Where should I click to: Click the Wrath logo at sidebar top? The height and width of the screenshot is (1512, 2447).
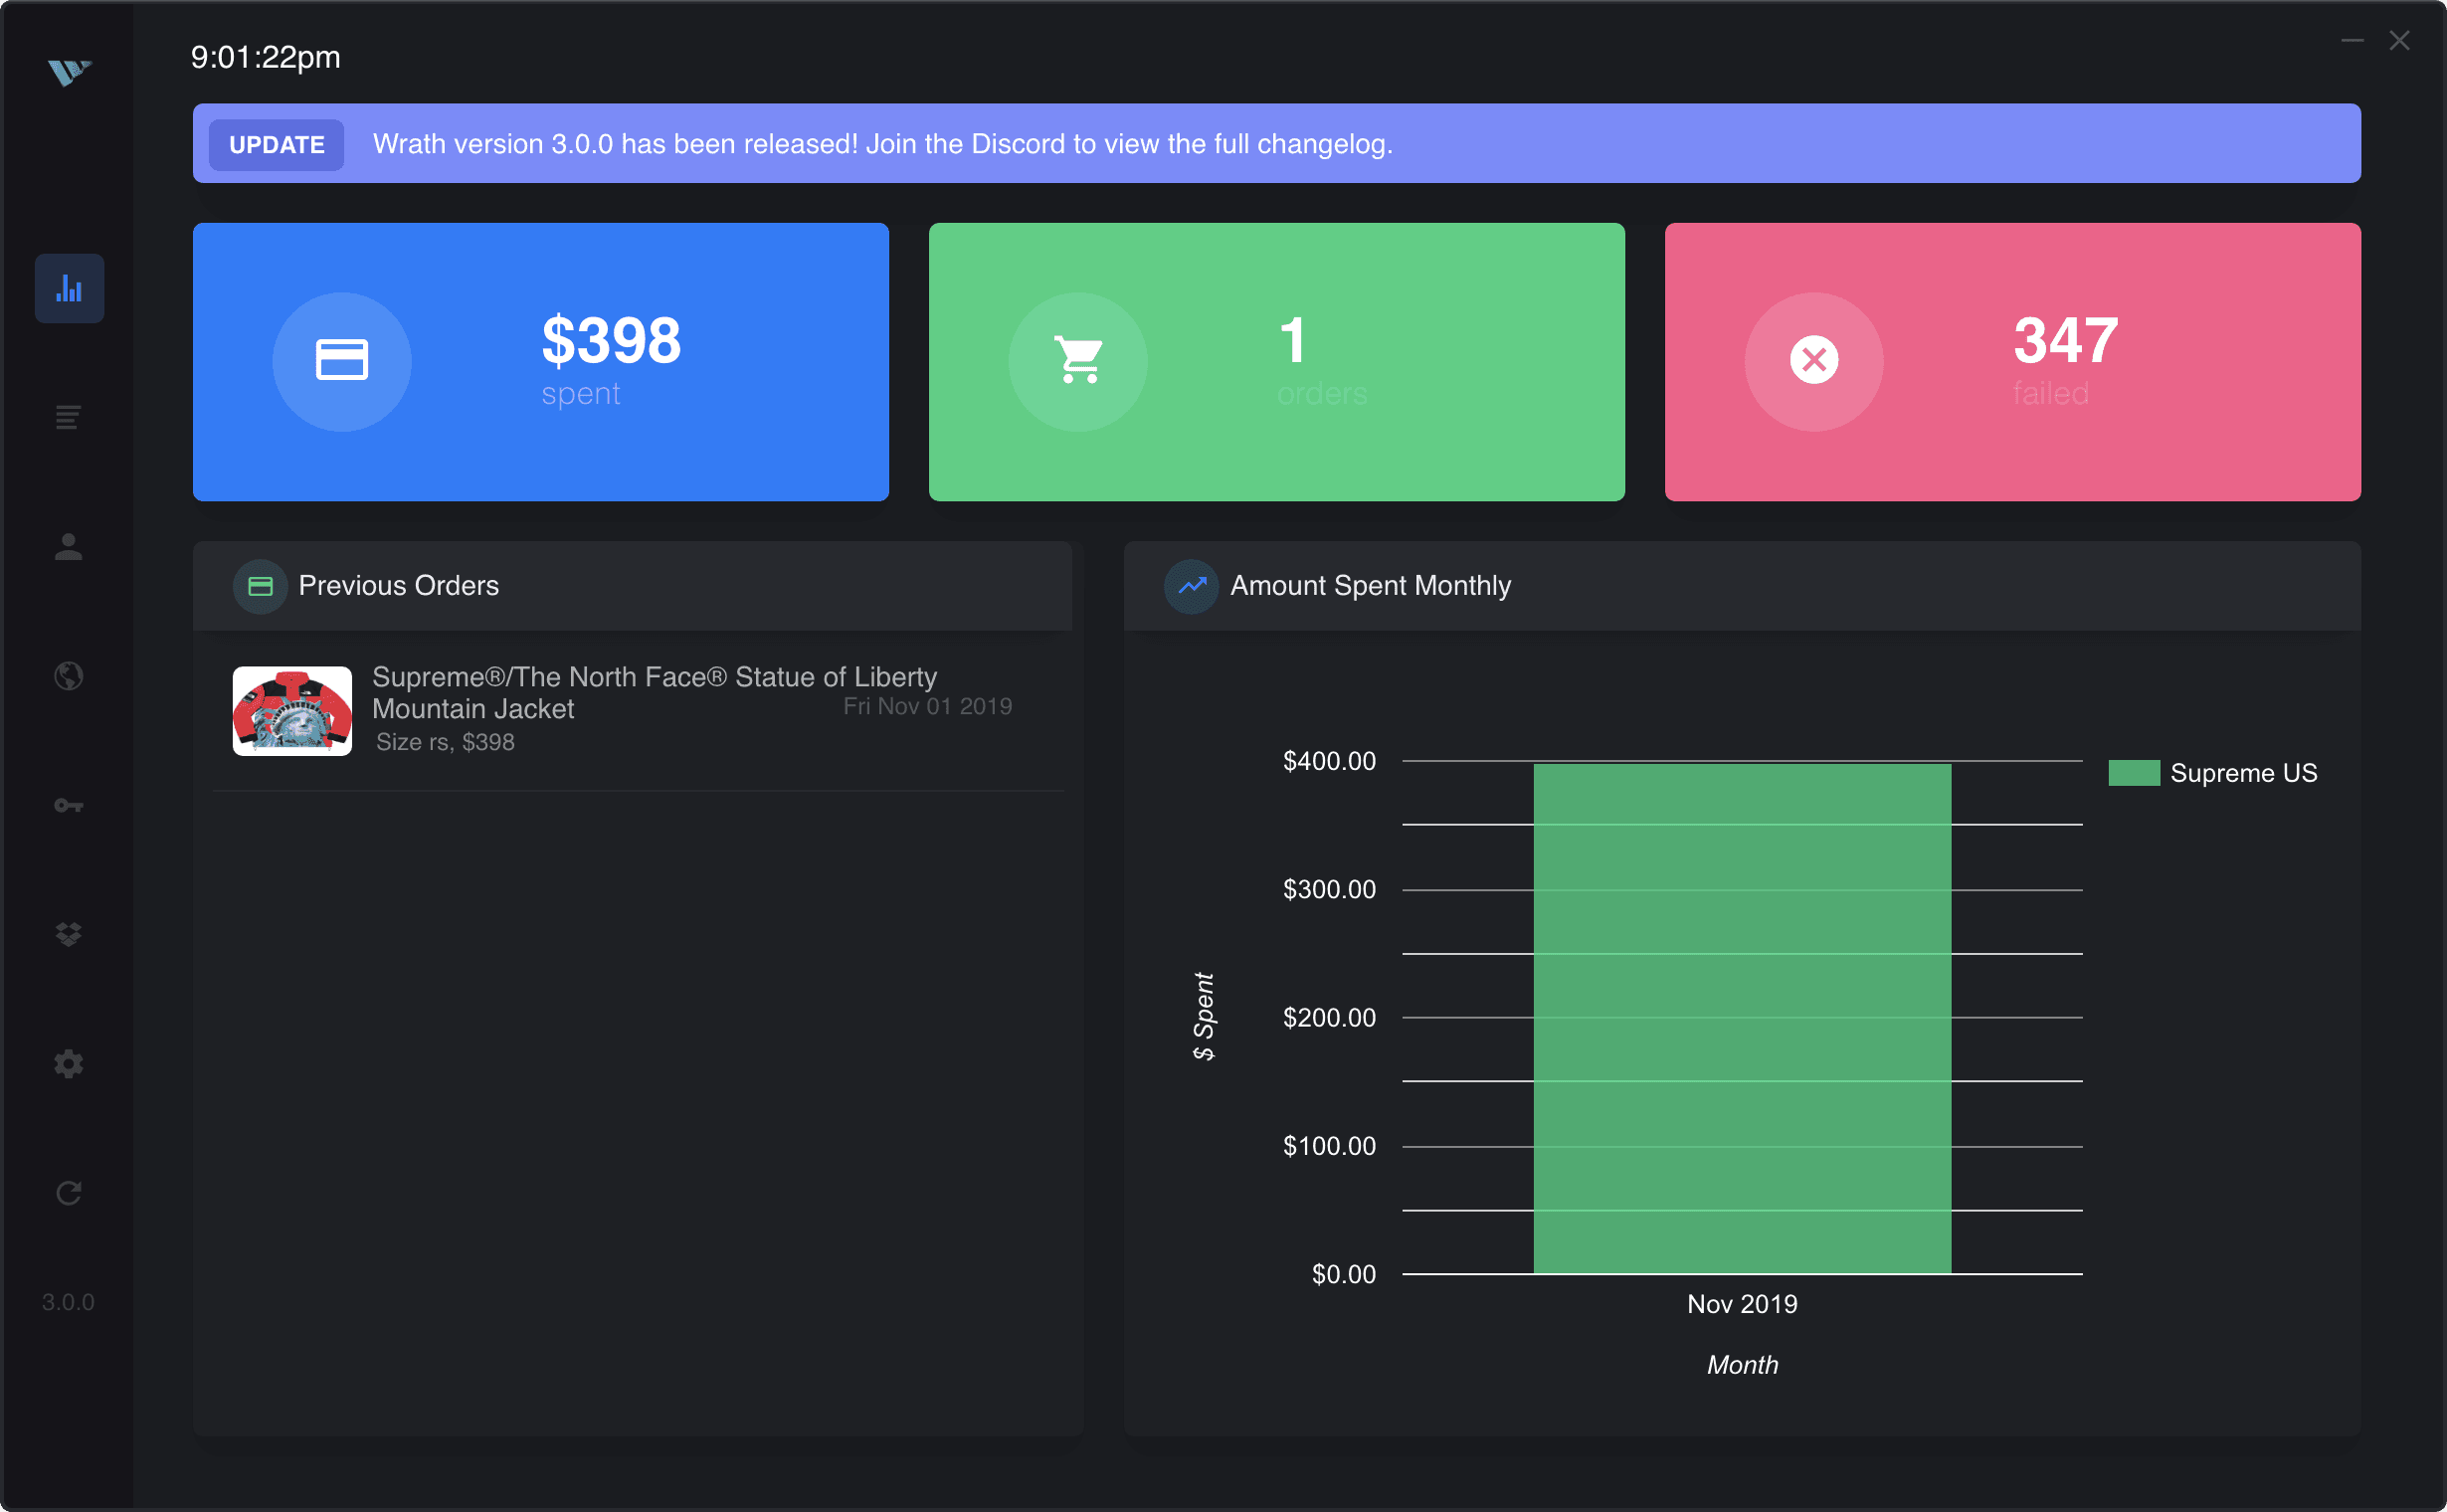click(68, 70)
